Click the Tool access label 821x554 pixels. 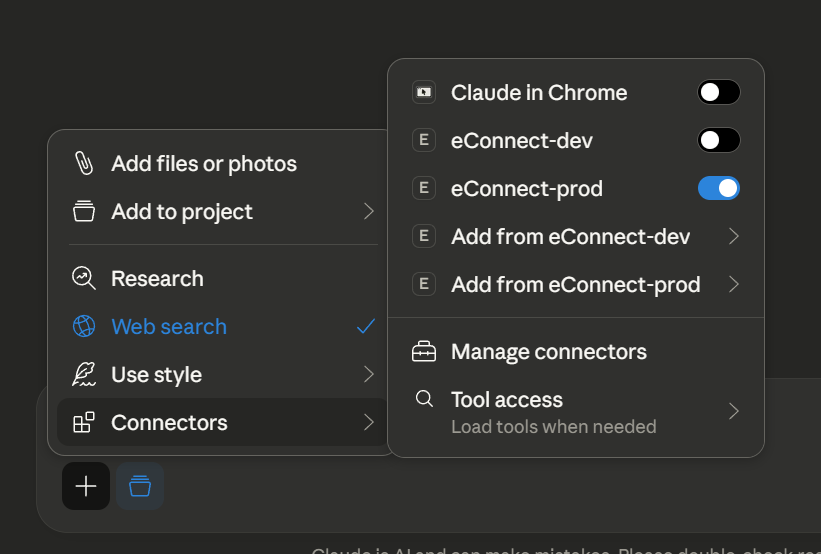507,400
